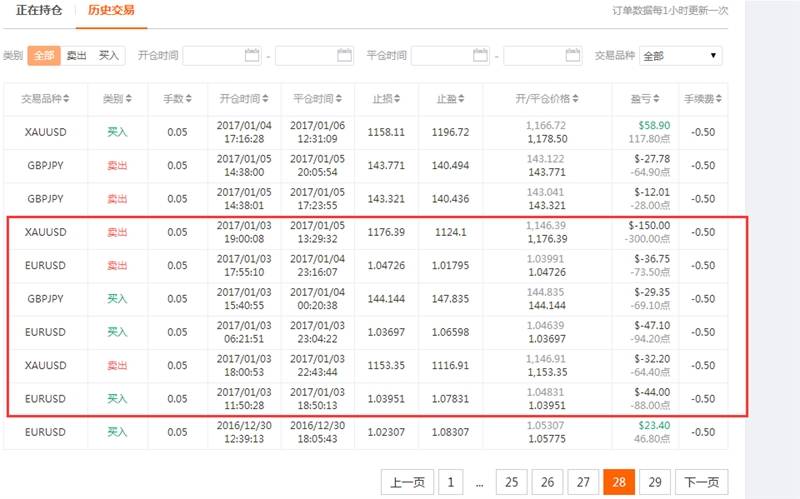Sort table by 开仓时间 column
Image resolution: width=800 pixels, height=499 pixels.
coord(244,99)
